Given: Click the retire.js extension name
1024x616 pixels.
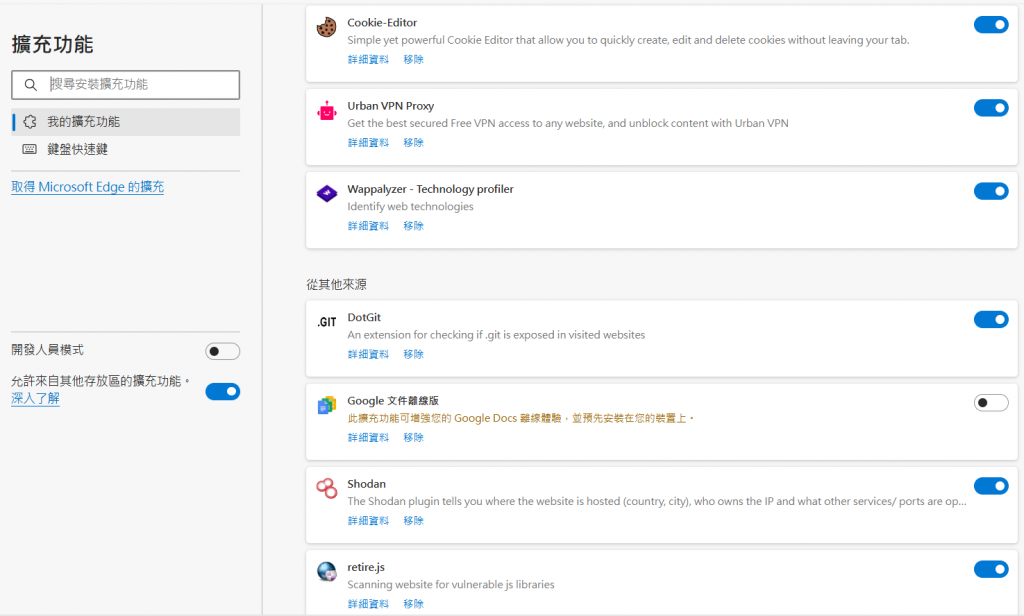Looking at the screenshot, I should coord(366,567).
